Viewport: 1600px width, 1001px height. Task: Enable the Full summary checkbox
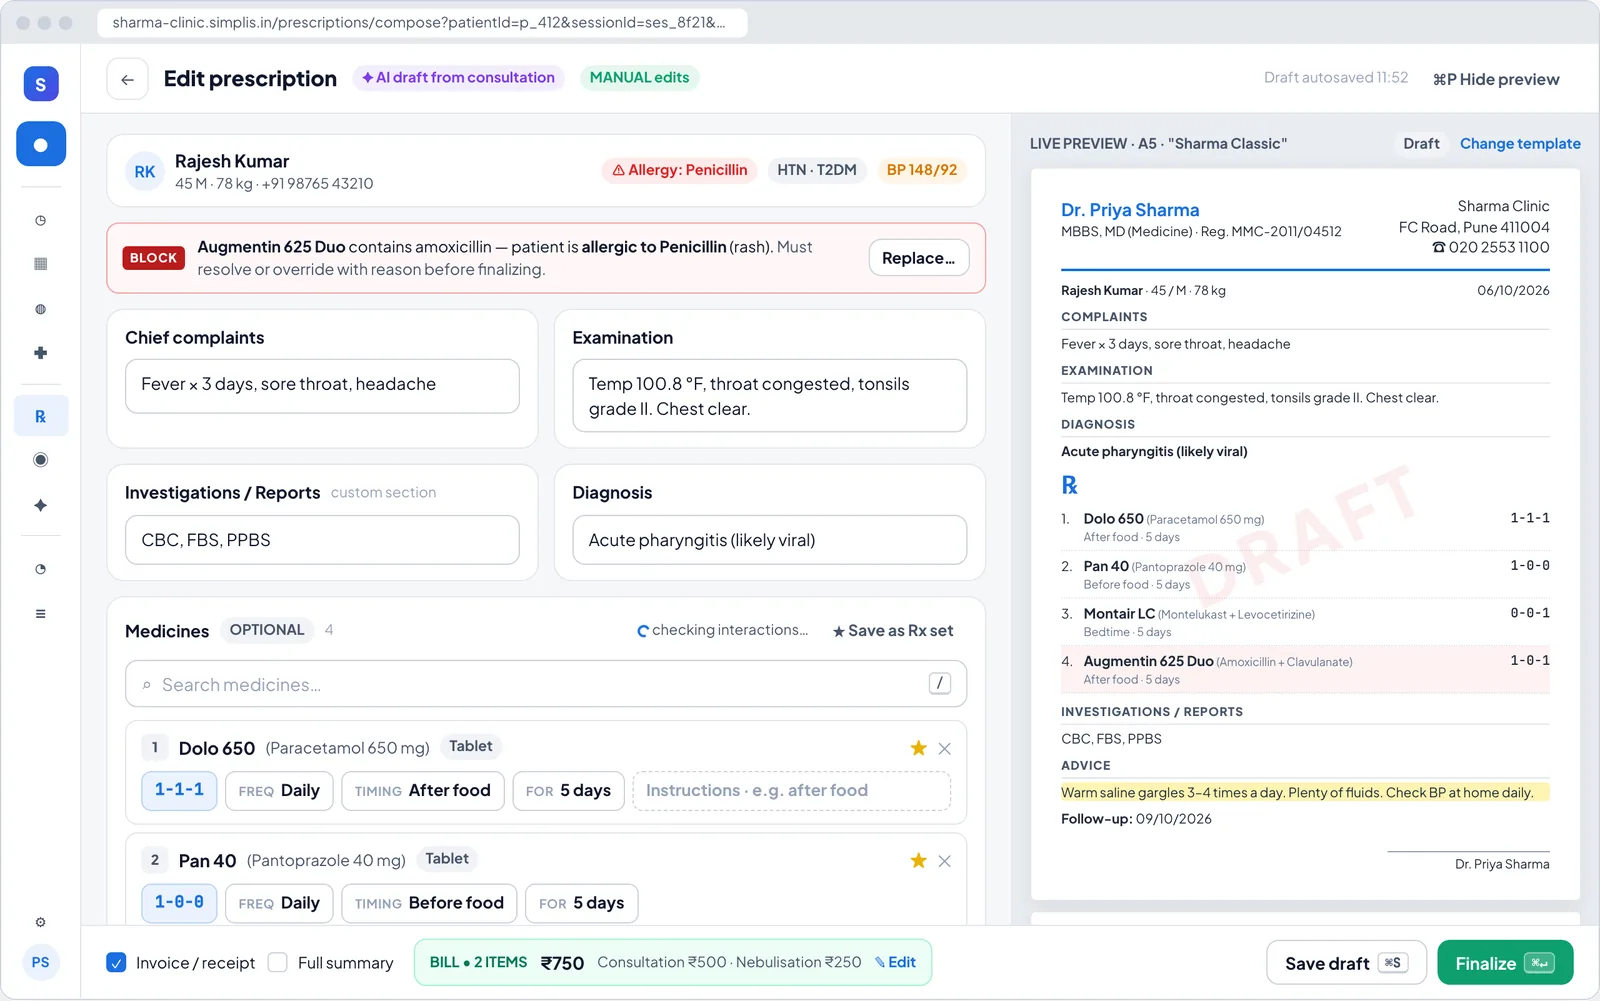pyautogui.click(x=278, y=962)
